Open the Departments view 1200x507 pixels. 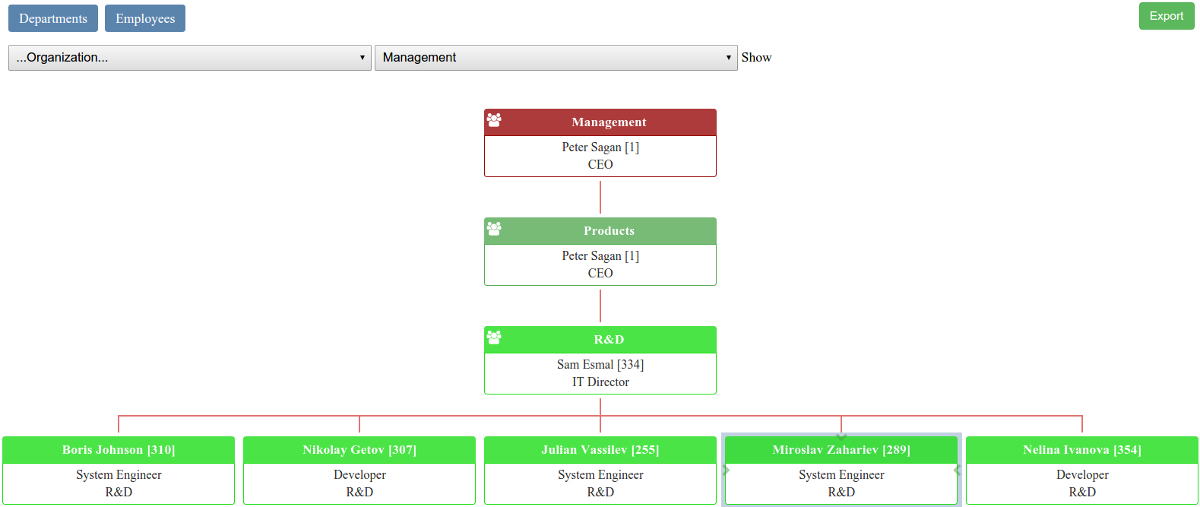pos(53,18)
